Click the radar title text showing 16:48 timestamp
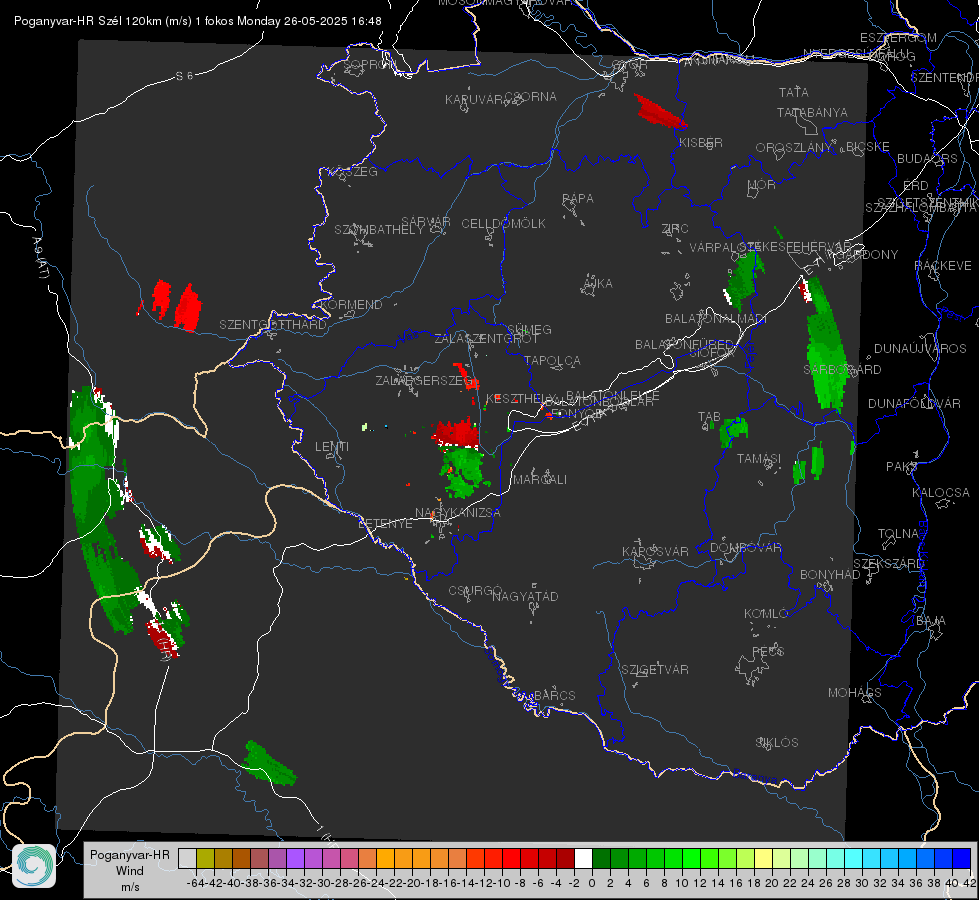The image size is (979, 900). 197,21
